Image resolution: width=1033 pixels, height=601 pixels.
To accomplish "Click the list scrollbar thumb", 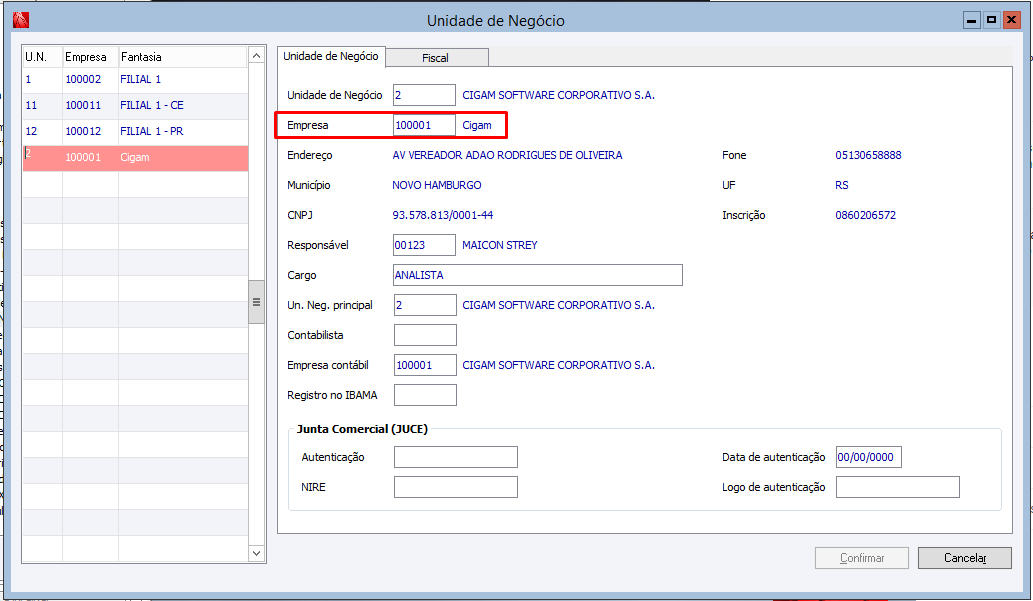I will point(256,302).
